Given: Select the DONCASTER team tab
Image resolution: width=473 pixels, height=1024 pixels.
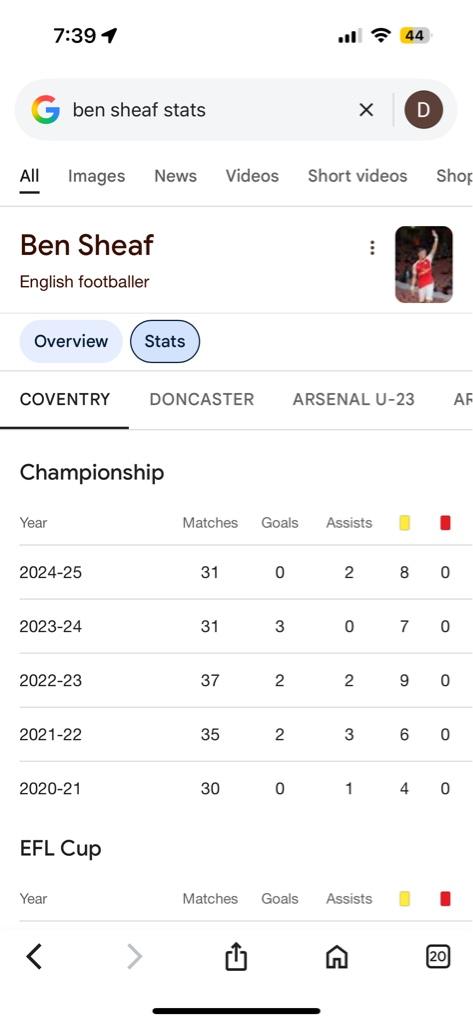Looking at the screenshot, I should [202, 400].
